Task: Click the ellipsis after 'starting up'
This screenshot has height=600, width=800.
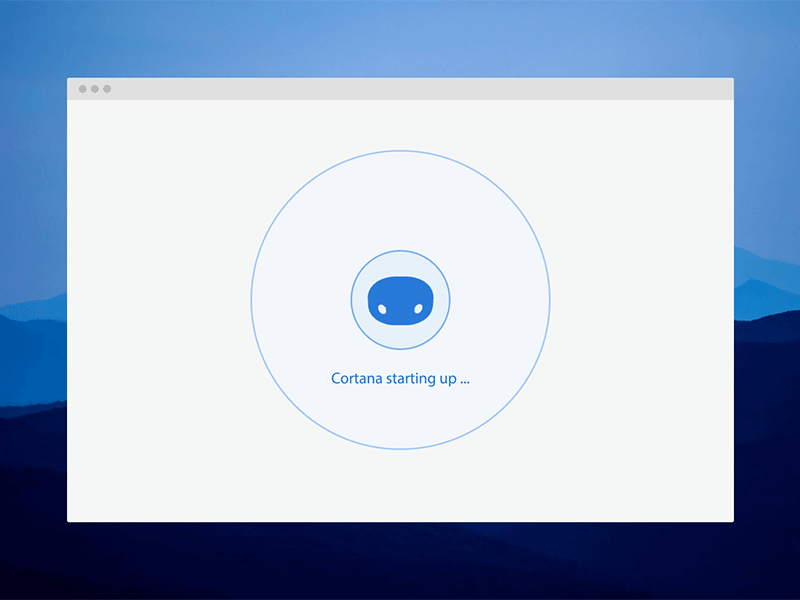Action: pos(463,379)
